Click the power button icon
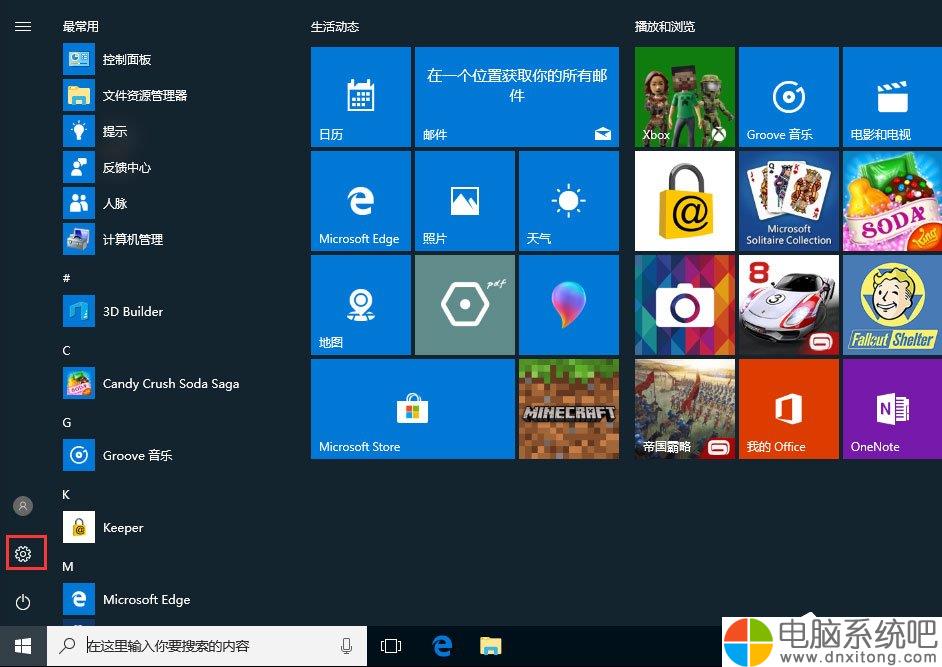Screen dimensions: 942x667 23,602
